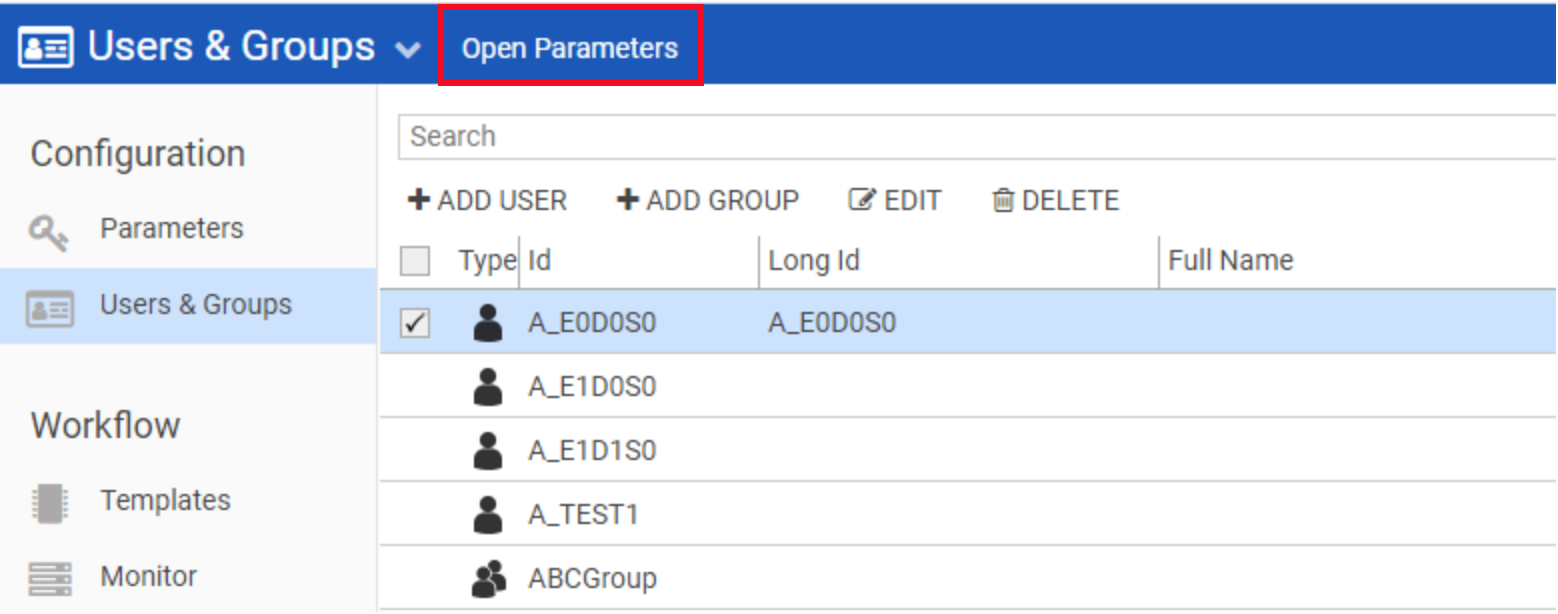Click DELETE trash icon in toolbar
1558x614 pixels.
(1003, 201)
